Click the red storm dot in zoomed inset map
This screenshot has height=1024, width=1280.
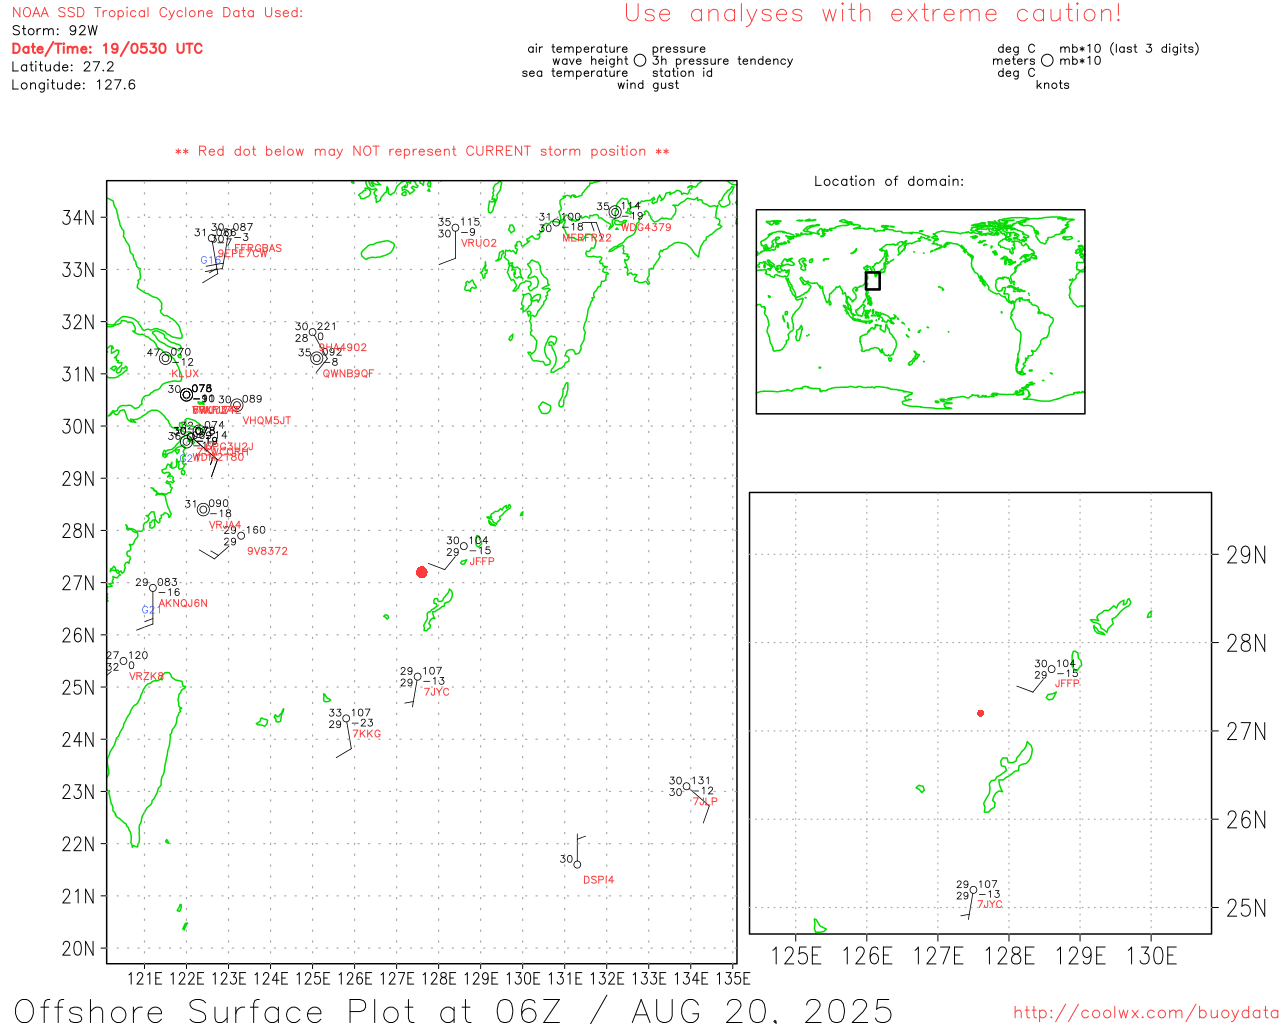click(981, 713)
